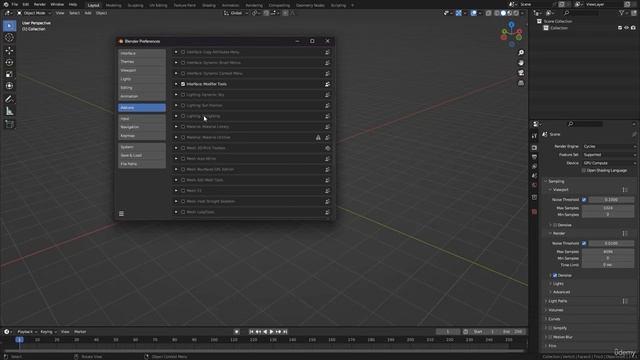Expand the Volumes panel
This screenshot has width=640, height=360.
point(556,310)
